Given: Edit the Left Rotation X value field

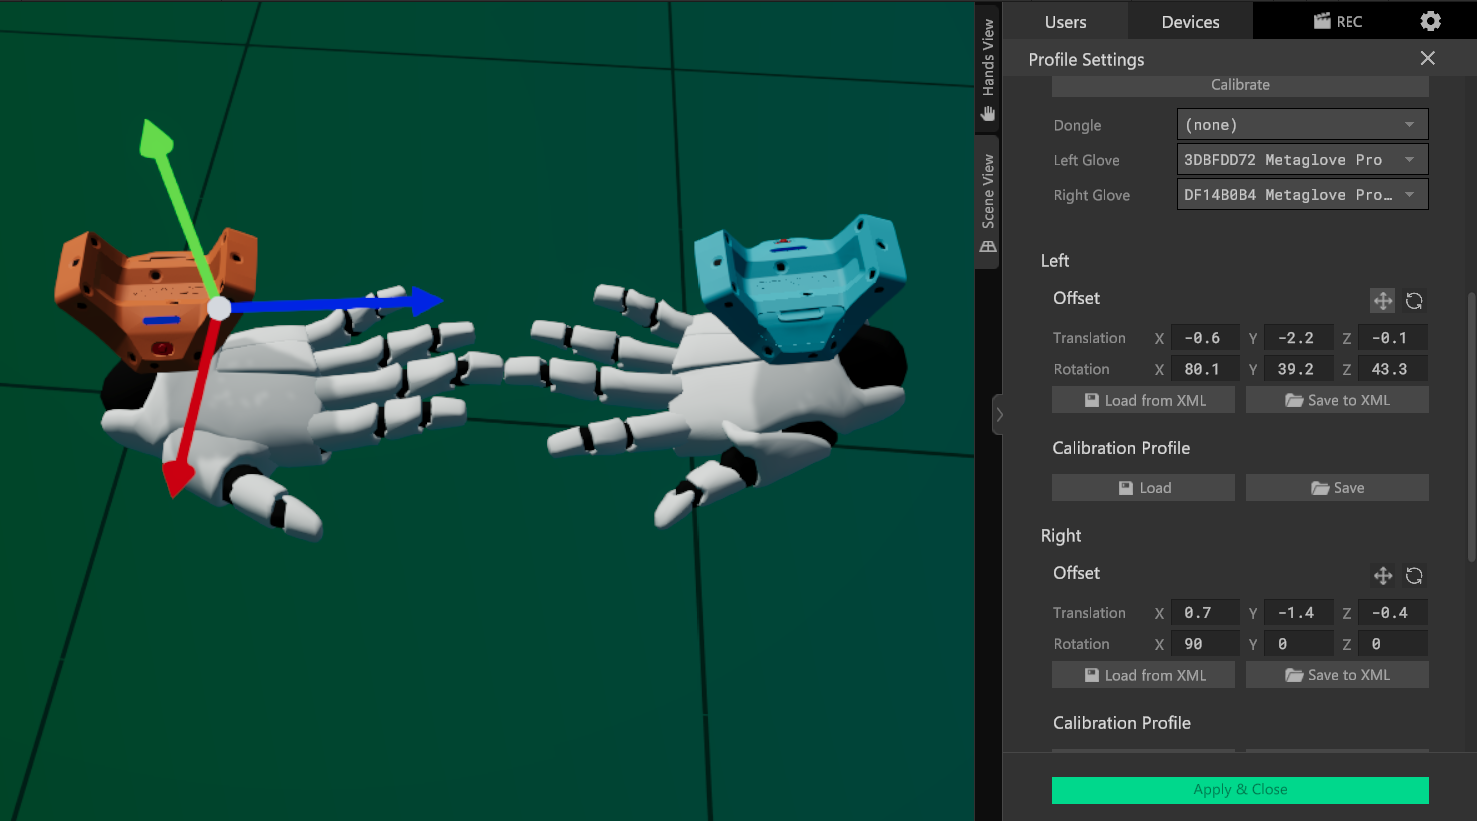Looking at the screenshot, I should [x=1204, y=369].
